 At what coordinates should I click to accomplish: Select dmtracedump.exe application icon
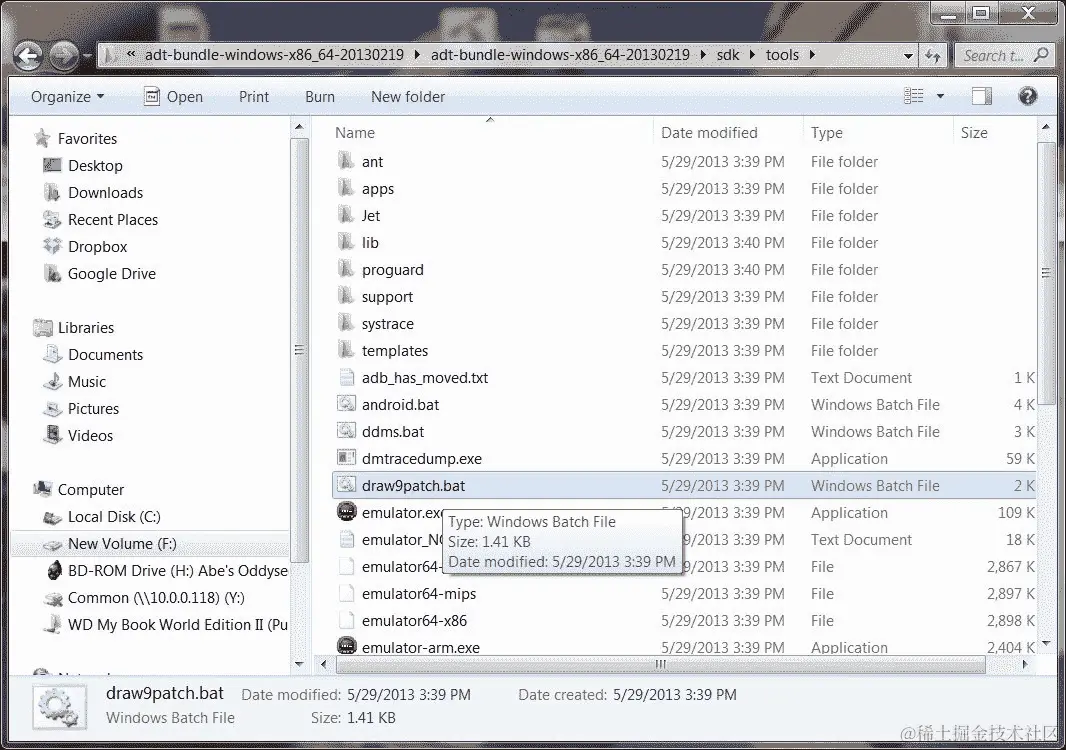click(x=346, y=458)
